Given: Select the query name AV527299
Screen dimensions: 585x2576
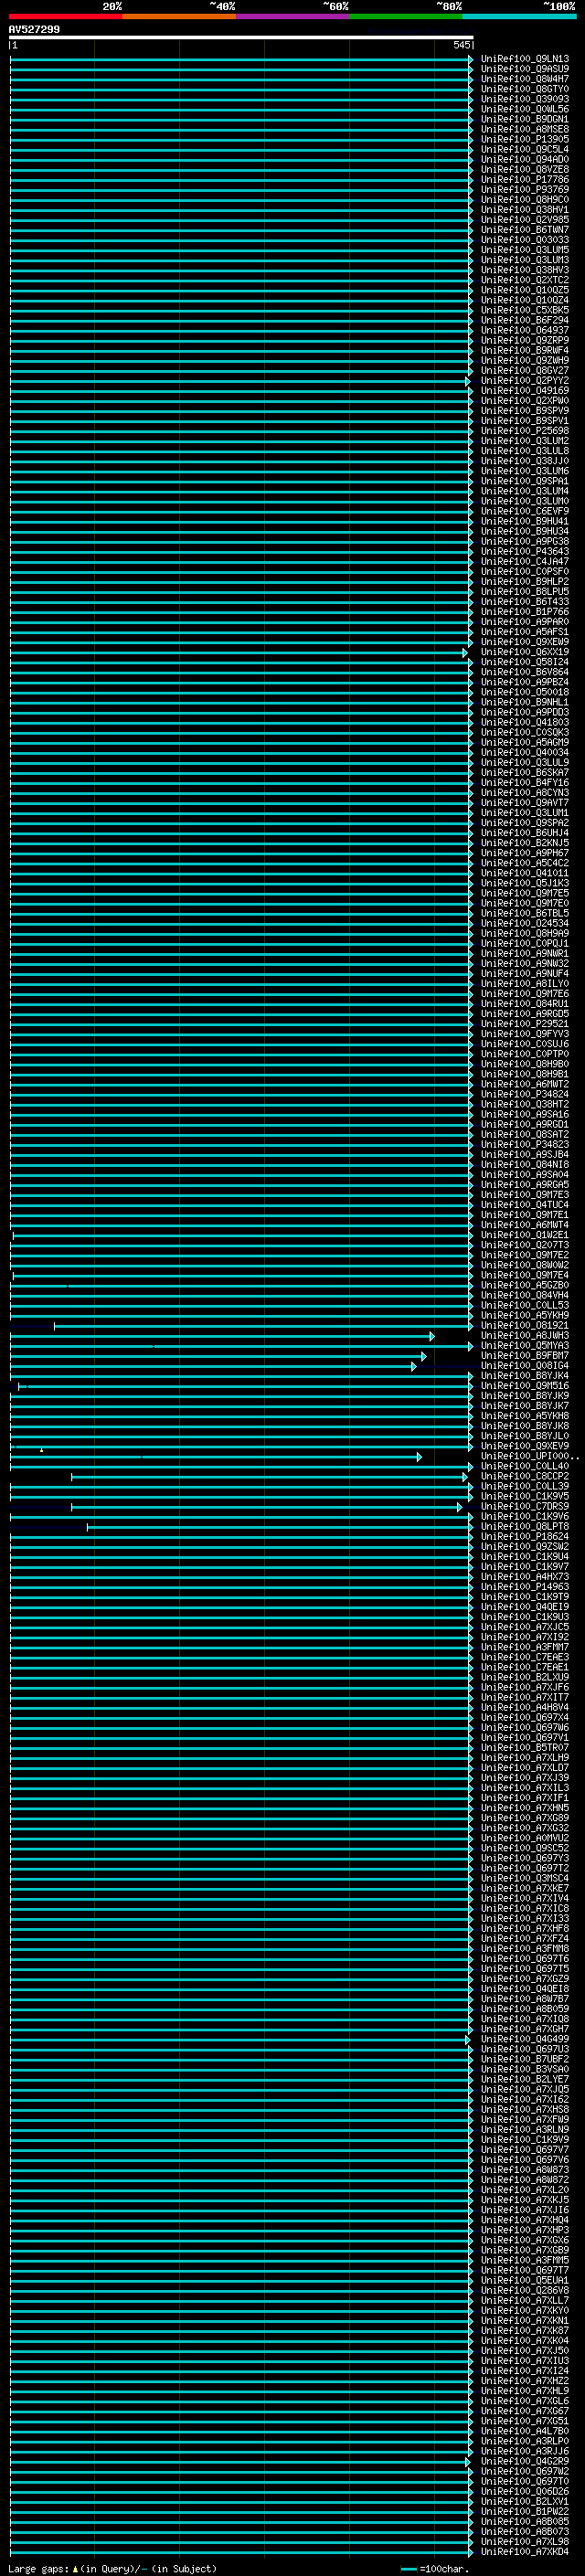Looking at the screenshot, I should pos(34,29).
